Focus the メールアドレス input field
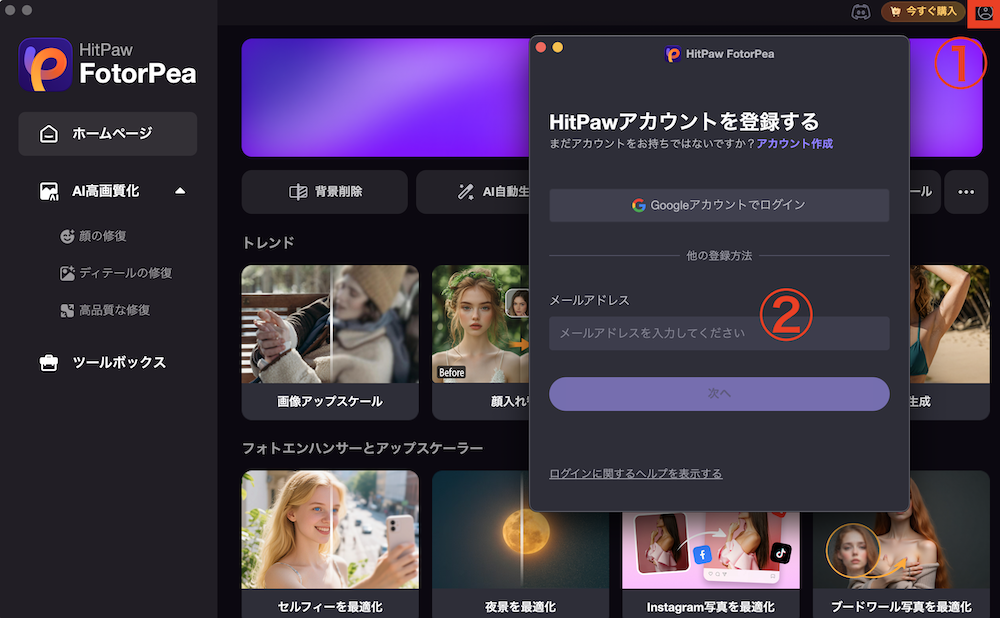This screenshot has width=1000, height=618. pos(719,333)
